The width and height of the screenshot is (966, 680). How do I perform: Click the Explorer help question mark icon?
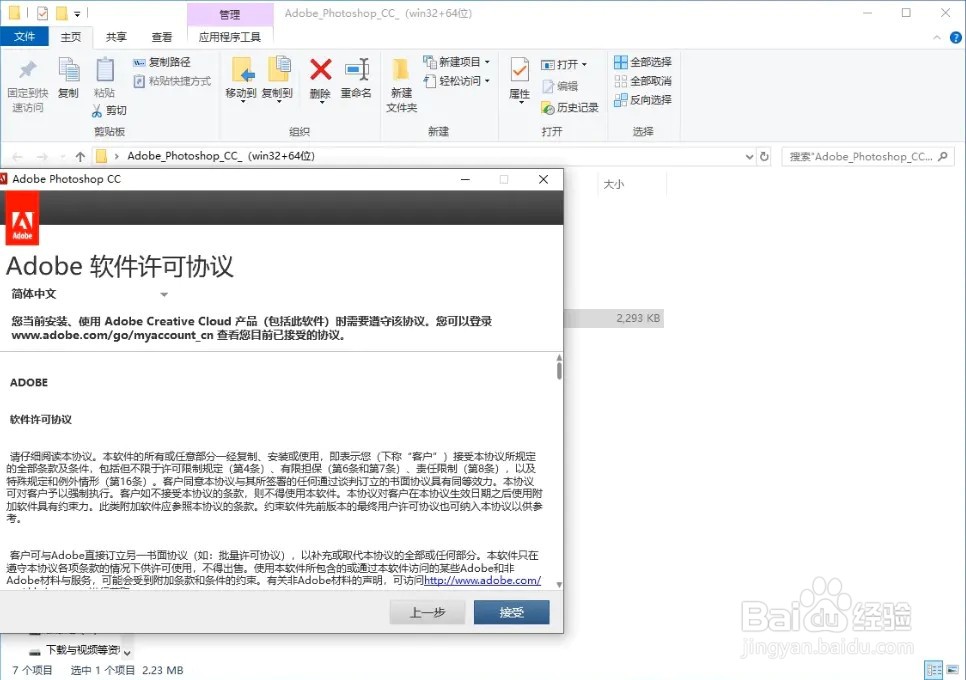tap(956, 38)
